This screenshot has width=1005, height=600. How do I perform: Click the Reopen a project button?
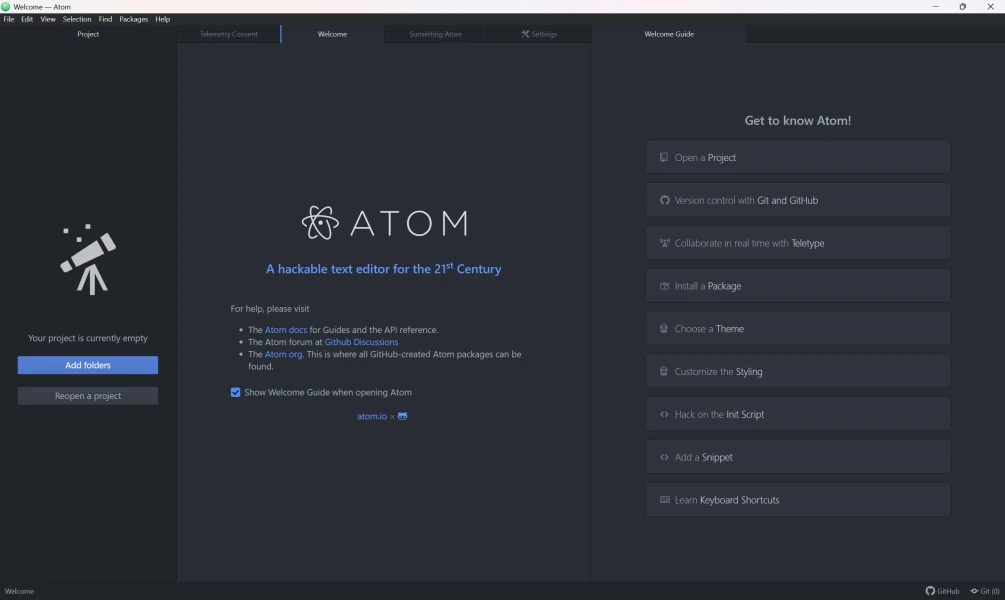point(88,396)
